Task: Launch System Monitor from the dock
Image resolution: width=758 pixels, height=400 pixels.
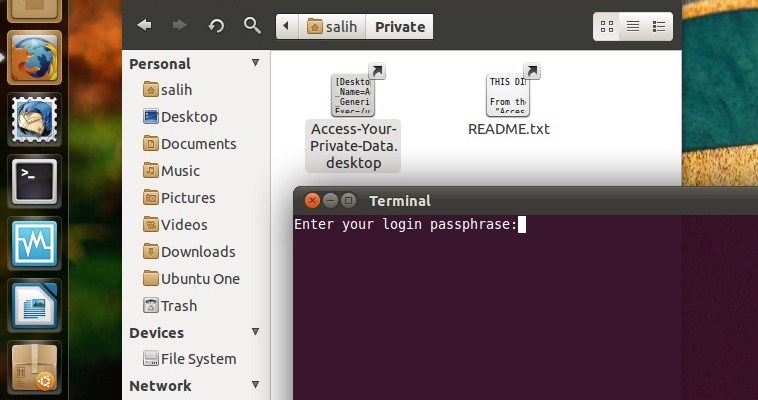Action: tap(34, 243)
